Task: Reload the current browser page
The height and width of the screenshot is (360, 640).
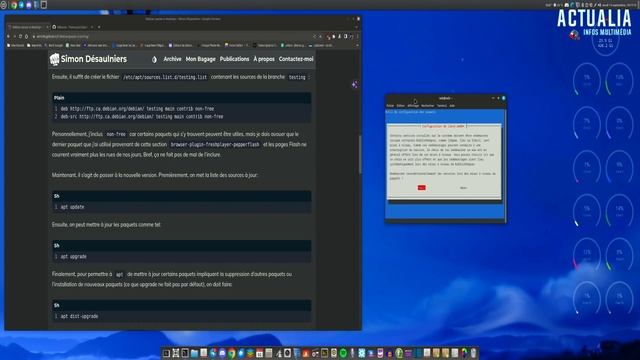Action: point(20,36)
